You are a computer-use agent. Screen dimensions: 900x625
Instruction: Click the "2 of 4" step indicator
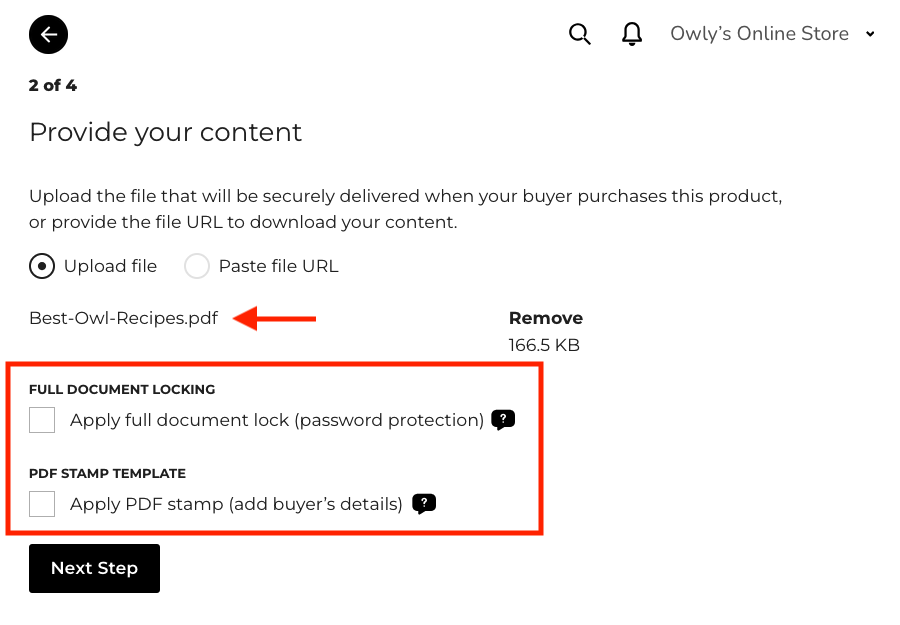click(x=53, y=85)
